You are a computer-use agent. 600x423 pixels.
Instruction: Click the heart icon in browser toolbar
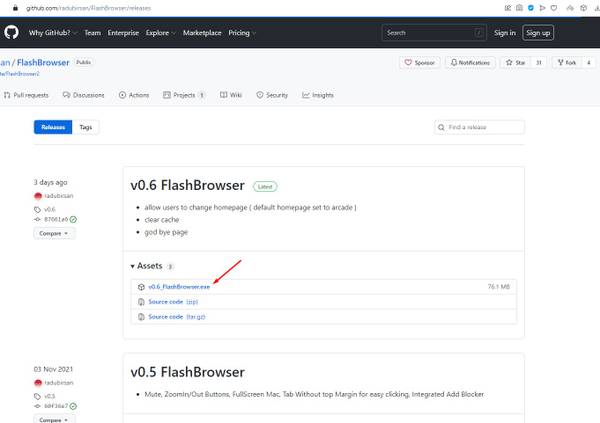[x=554, y=8]
